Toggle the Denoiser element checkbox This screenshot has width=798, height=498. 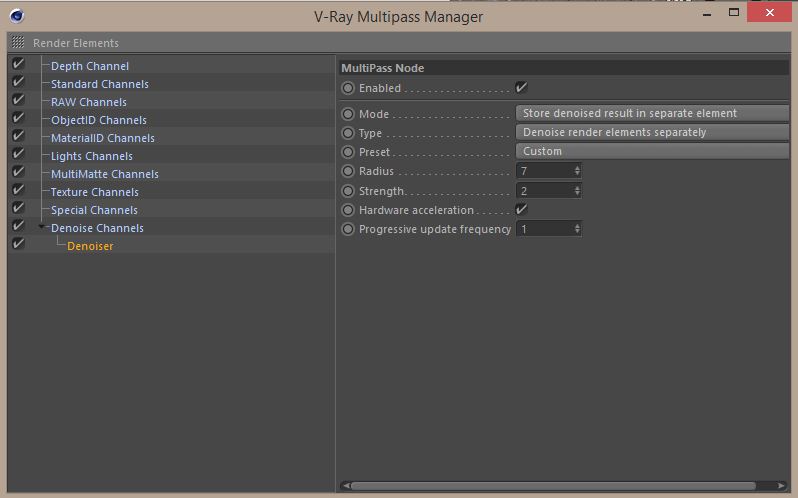point(18,244)
